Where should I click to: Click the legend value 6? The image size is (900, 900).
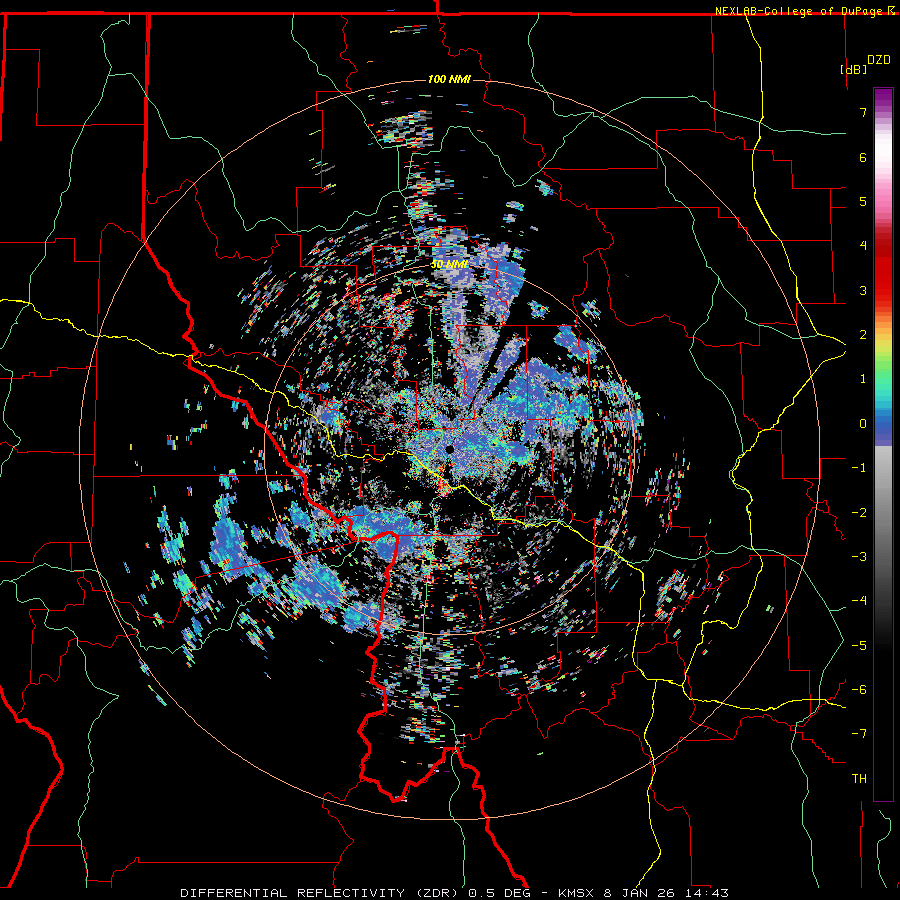pyautogui.click(x=863, y=157)
